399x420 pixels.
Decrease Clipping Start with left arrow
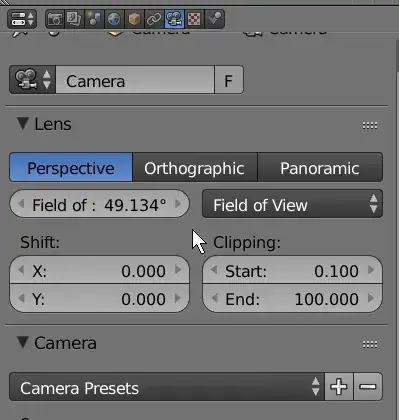click(x=214, y=270)
